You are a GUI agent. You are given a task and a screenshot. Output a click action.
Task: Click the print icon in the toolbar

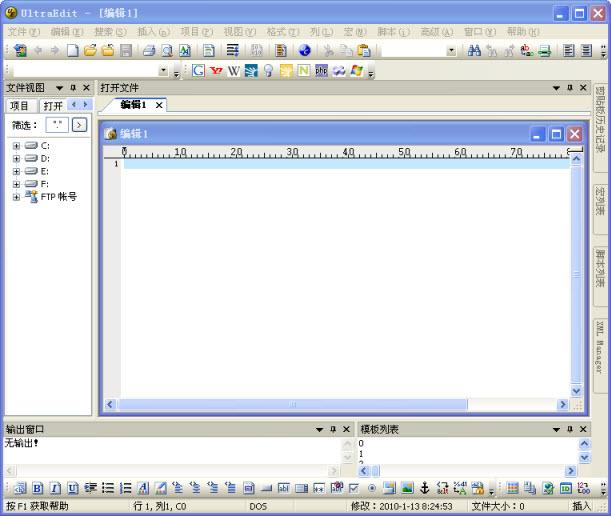coord(149,51)
